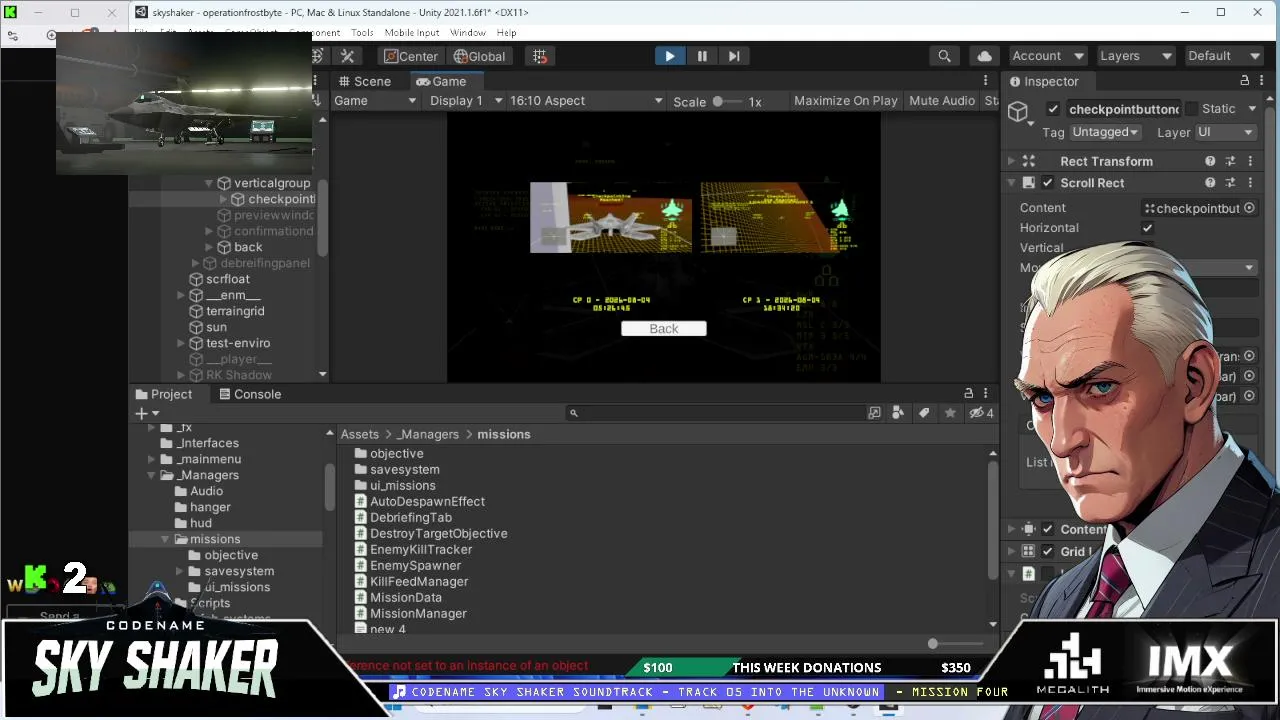Click the Project panel create plus button
Screen dimensions: 1280x720
pos(146,413)
